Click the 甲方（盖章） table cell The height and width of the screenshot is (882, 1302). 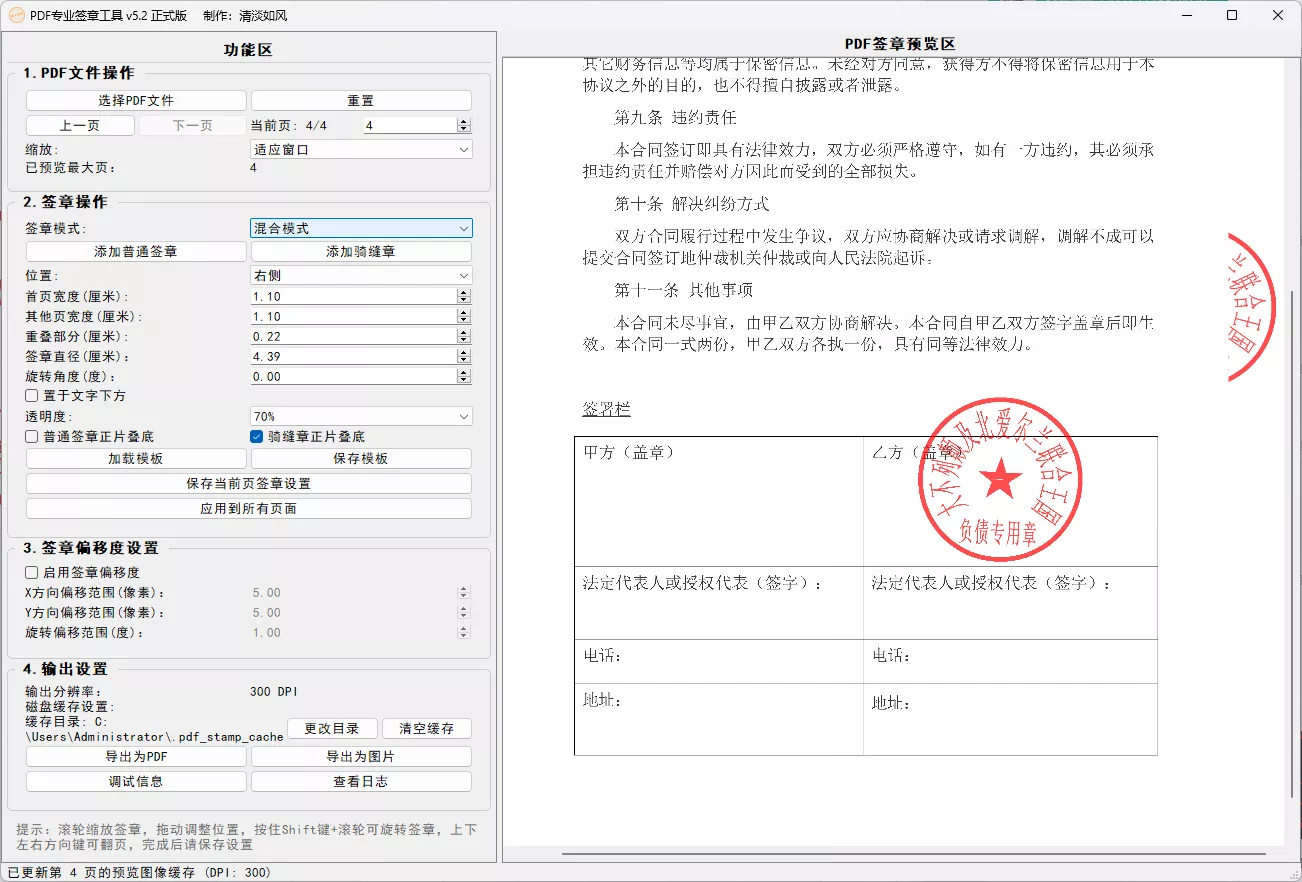click(x=719, y=501)
